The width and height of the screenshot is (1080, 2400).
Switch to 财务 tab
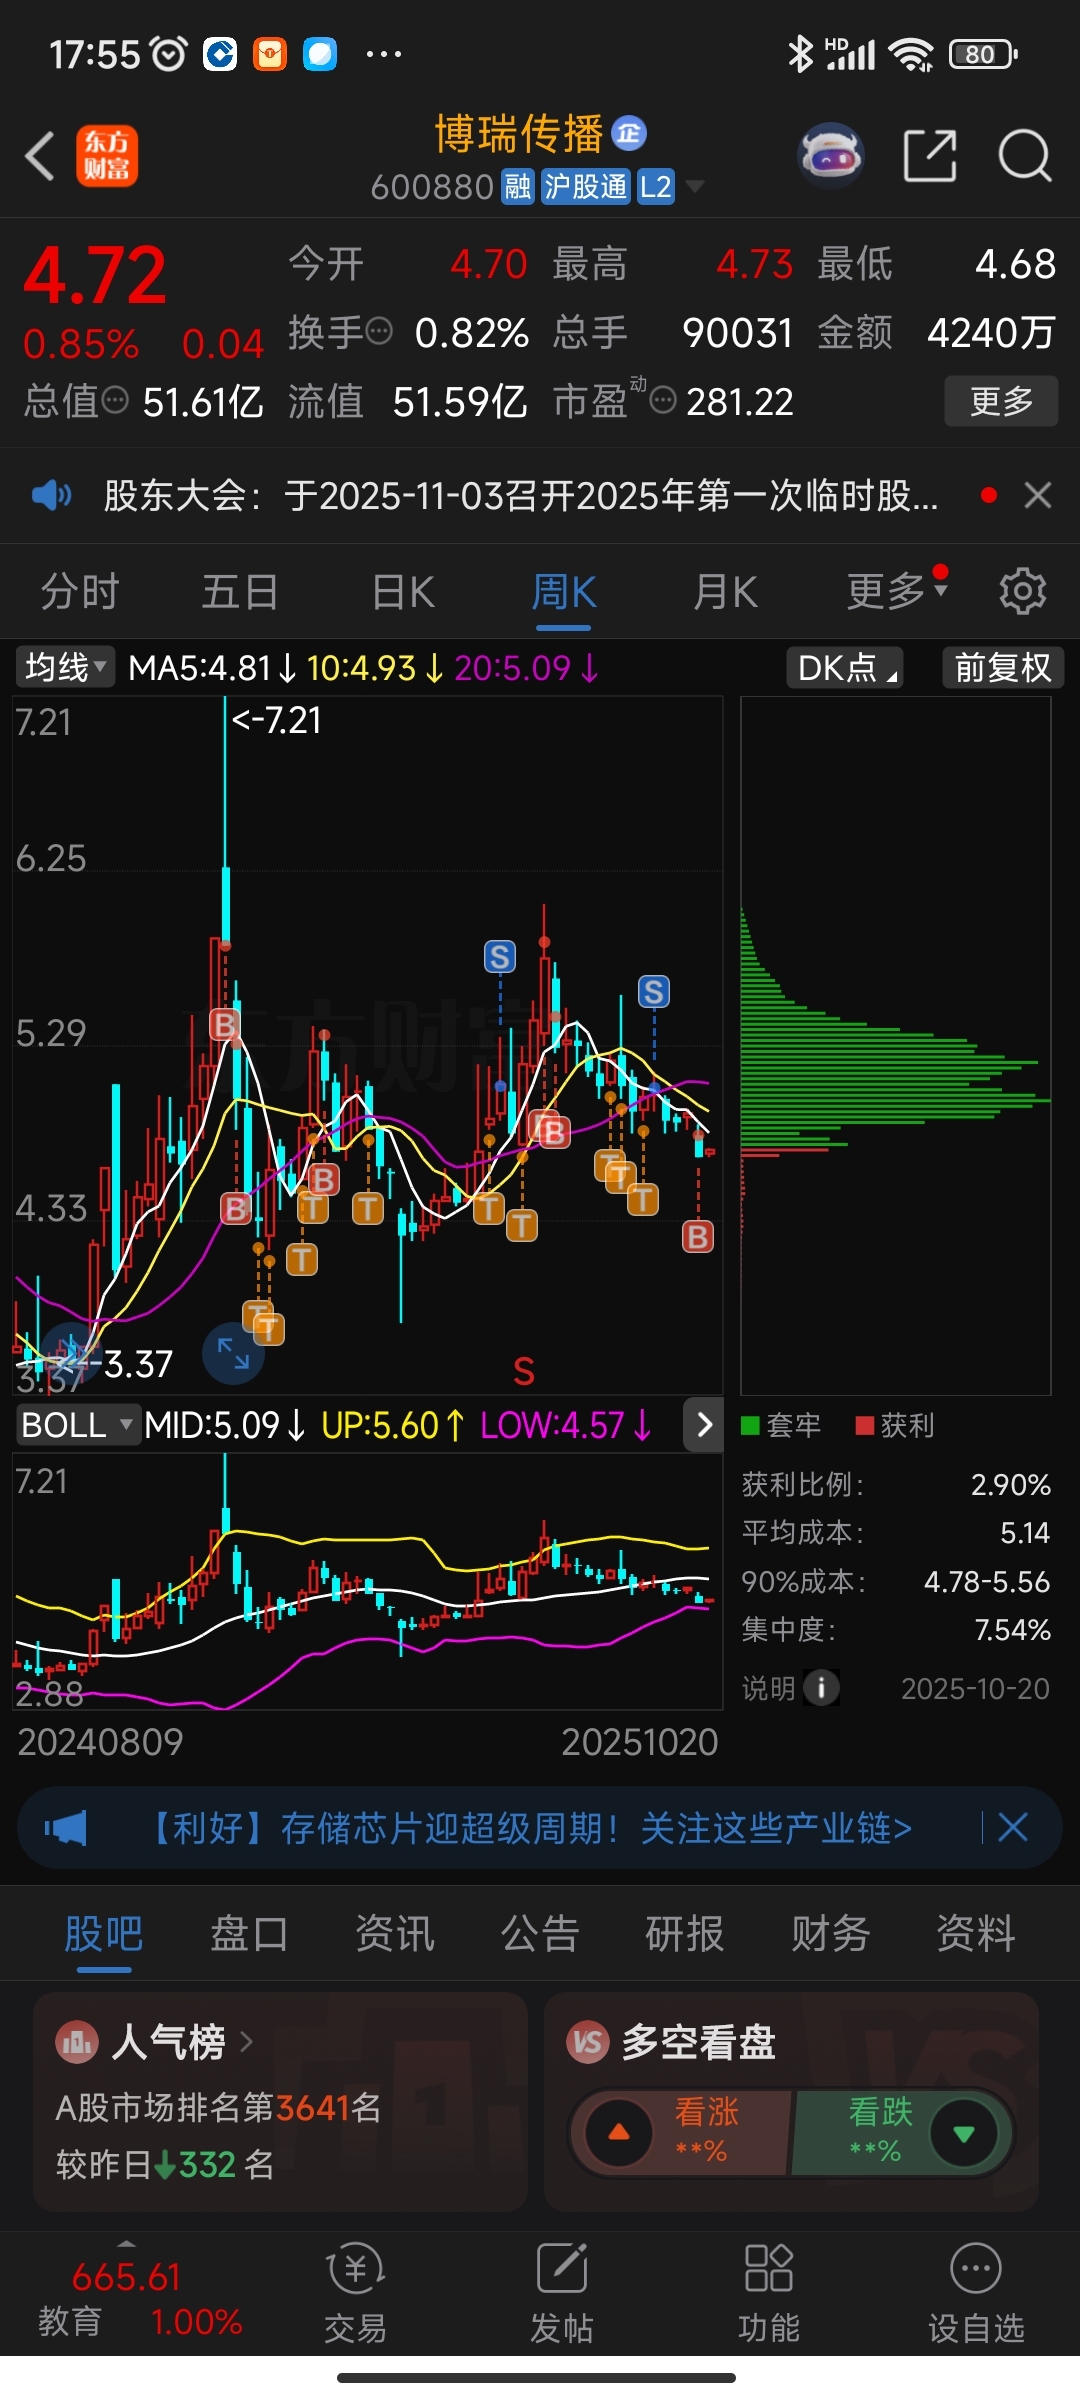[830, 1933]
